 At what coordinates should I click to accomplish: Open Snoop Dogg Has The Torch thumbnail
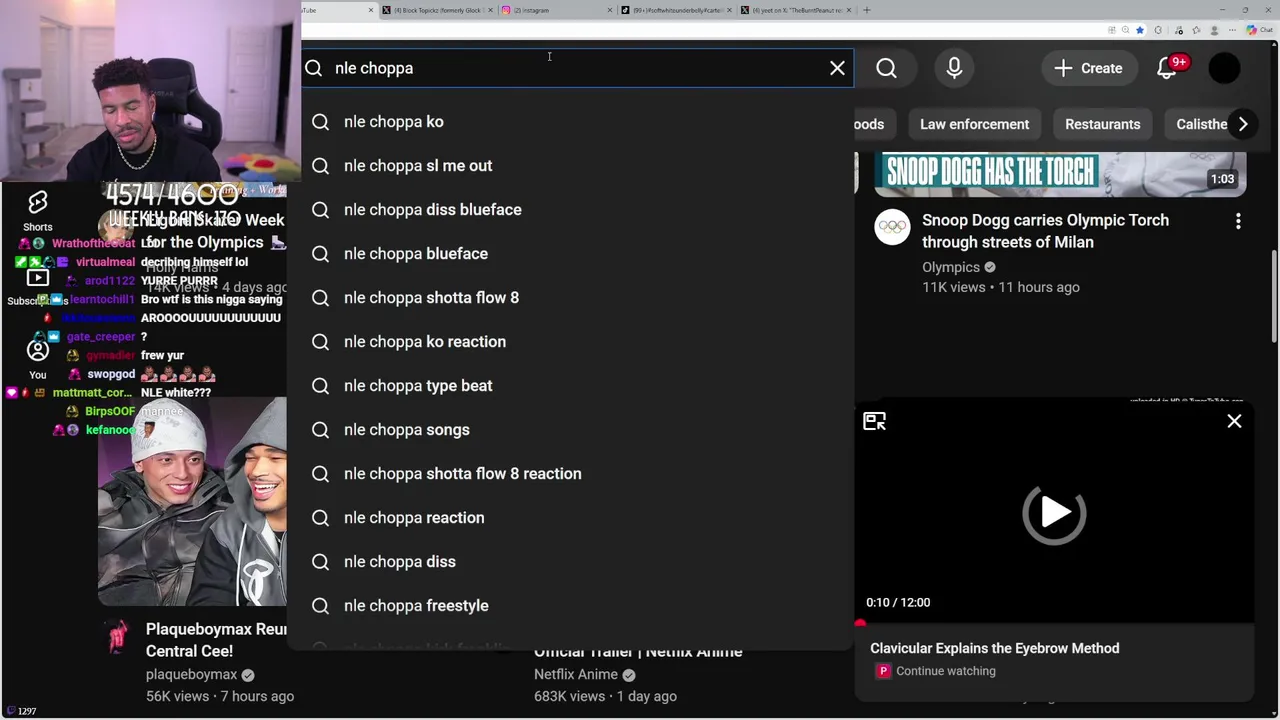1060,174
